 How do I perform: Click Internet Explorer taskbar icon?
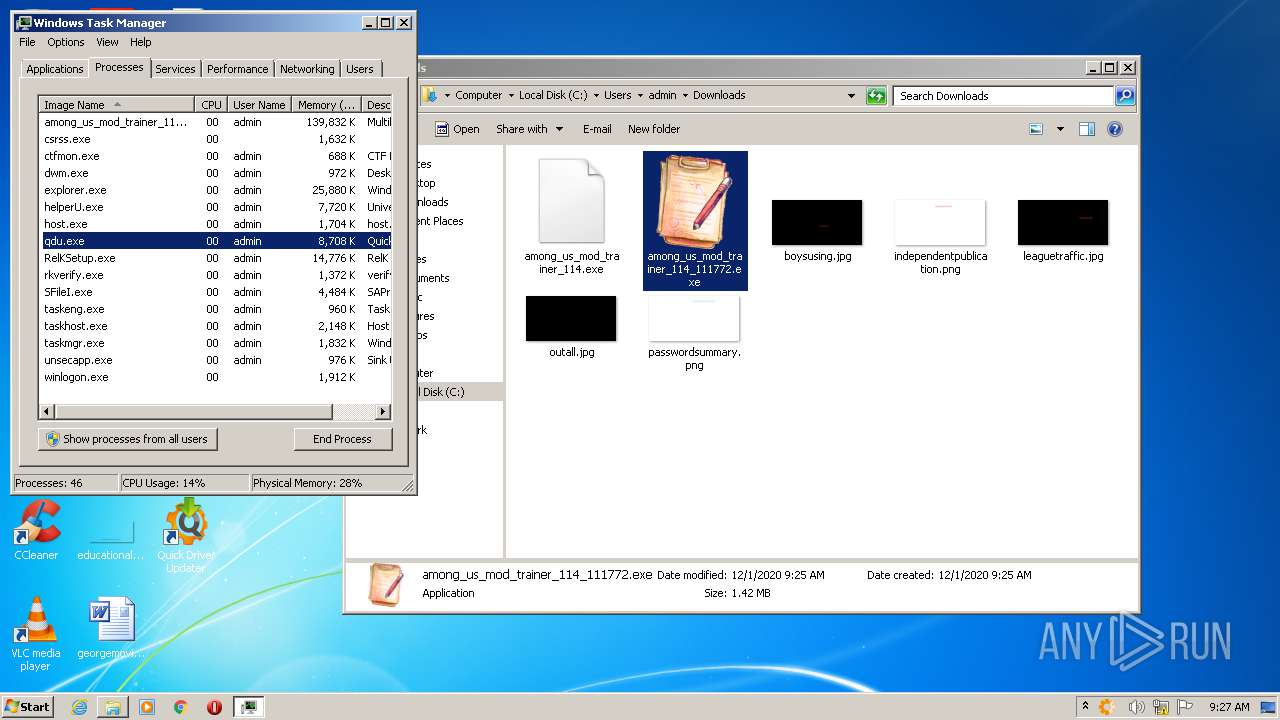[x=80, y=707]
